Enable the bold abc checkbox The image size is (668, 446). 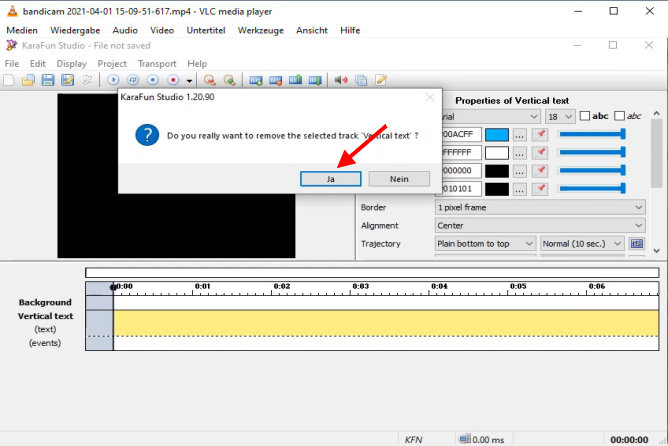586,116
